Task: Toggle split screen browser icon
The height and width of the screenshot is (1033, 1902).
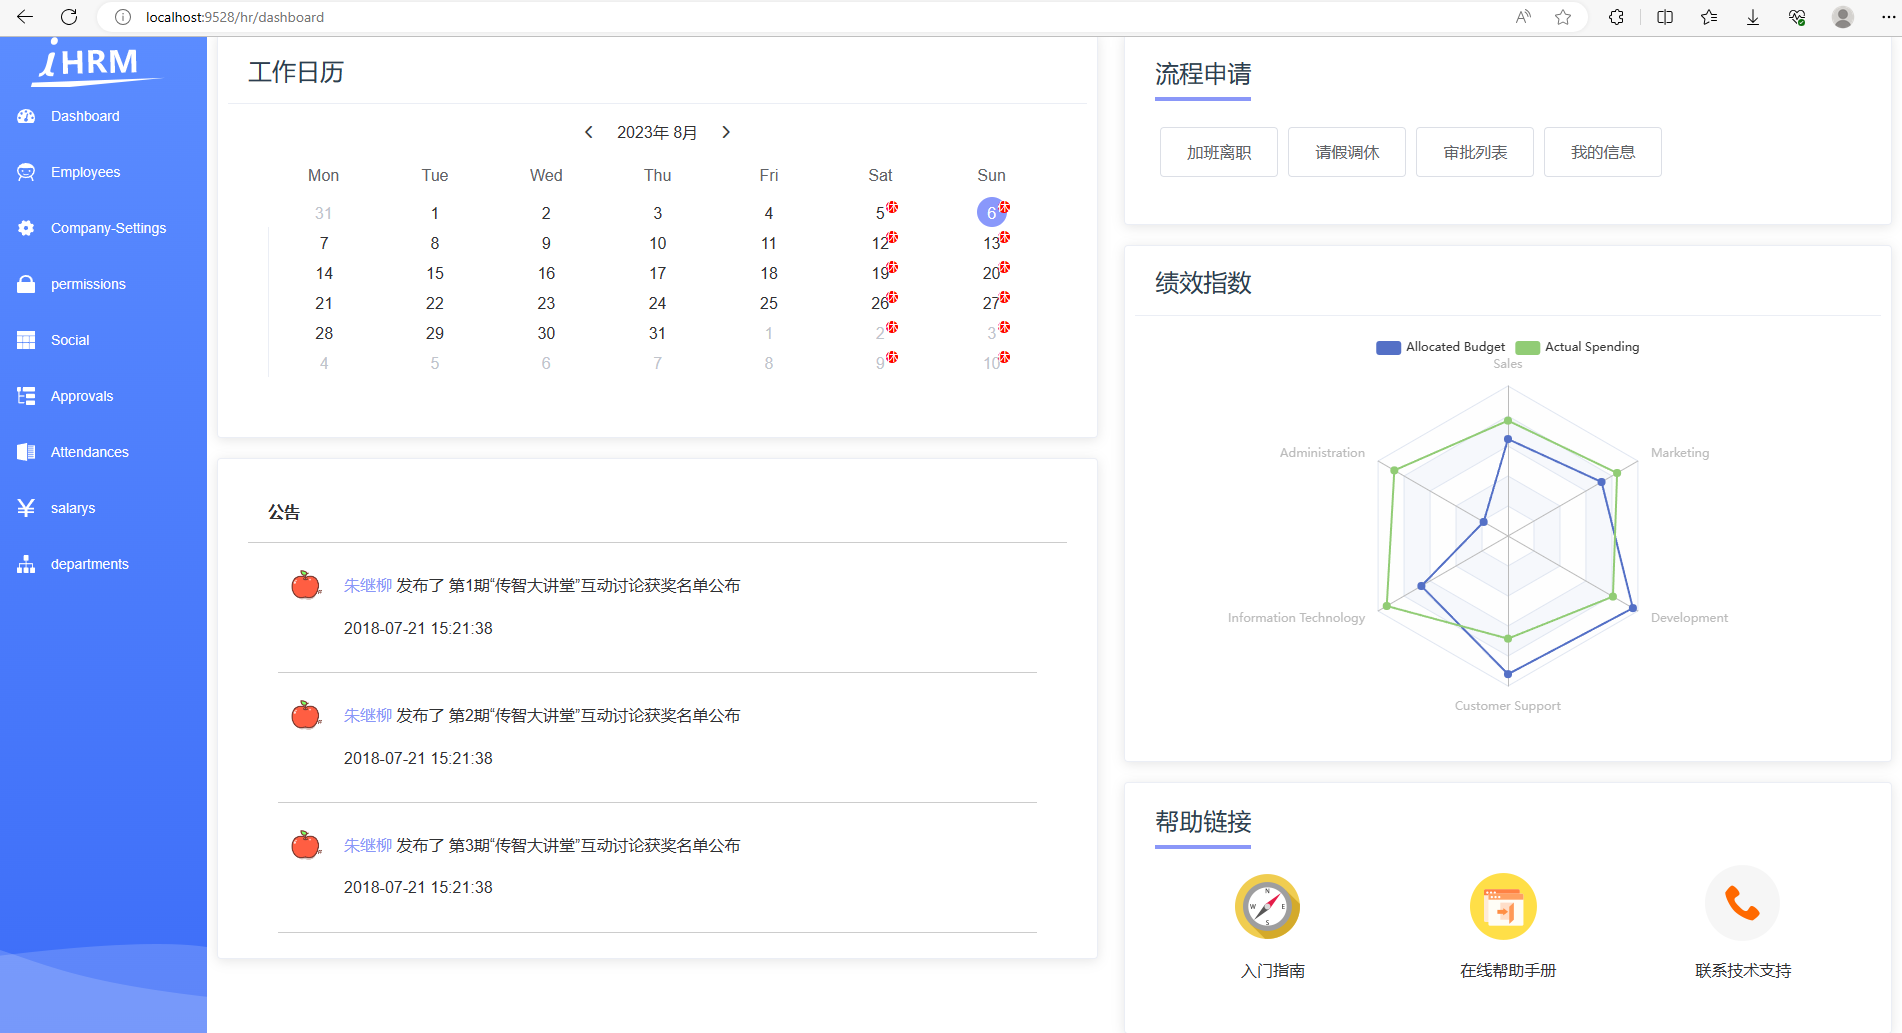Action: [x=1665, y=17]
